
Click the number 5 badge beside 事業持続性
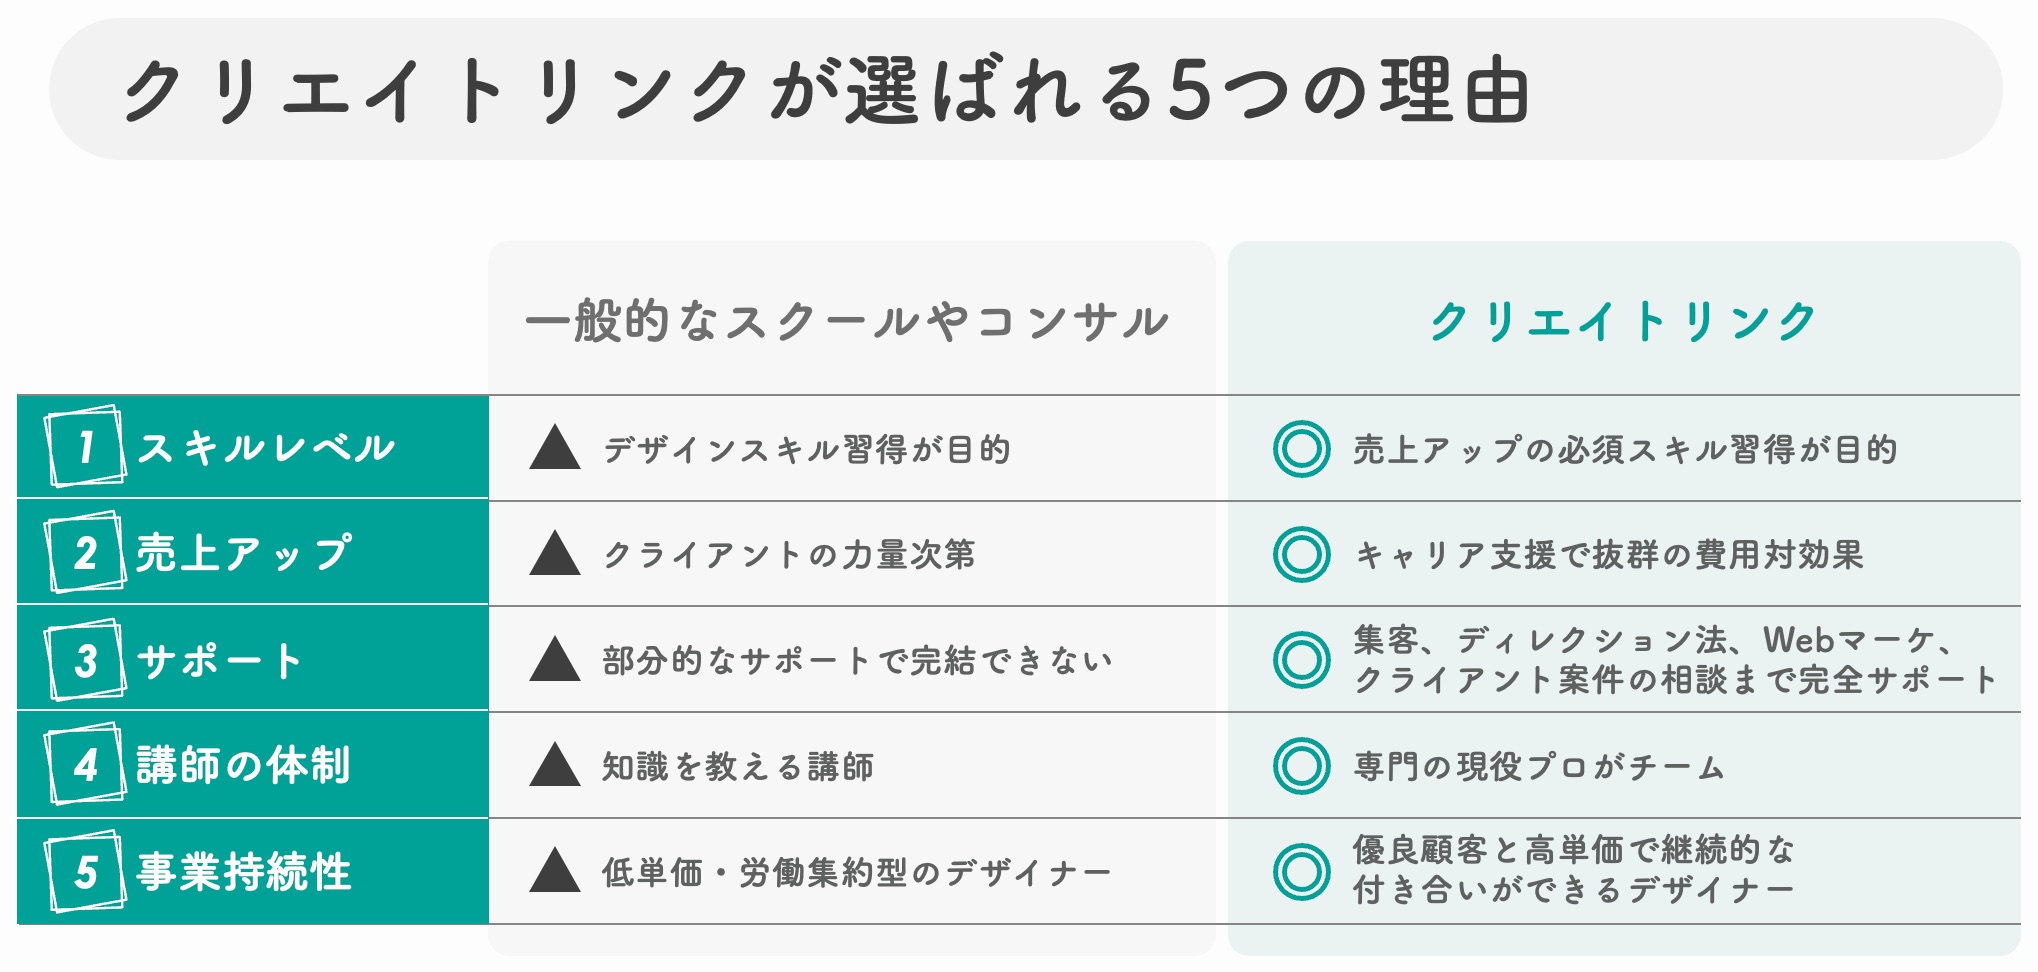click(85, 871)
